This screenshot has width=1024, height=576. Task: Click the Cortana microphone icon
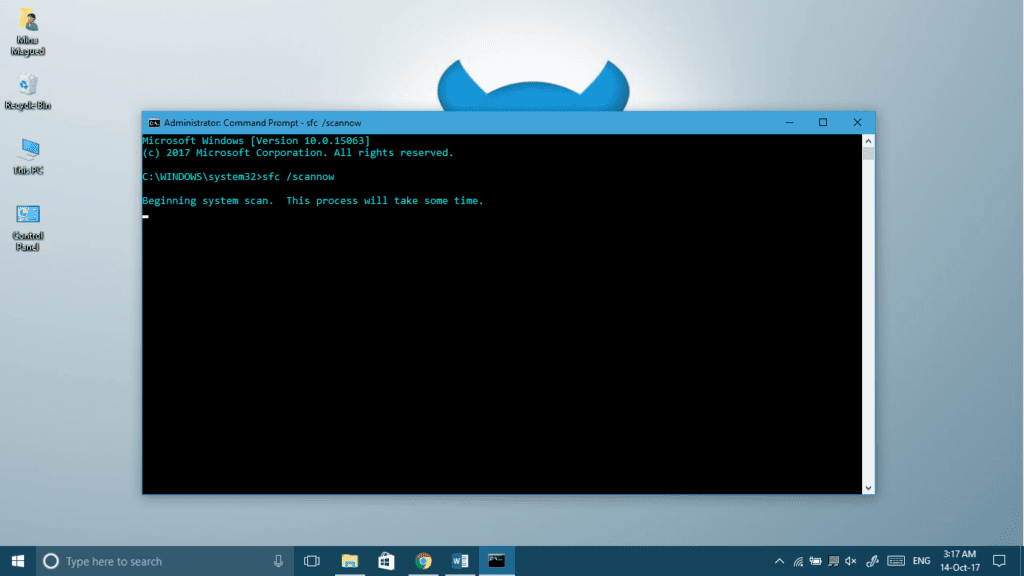click(x=278, y=561)
